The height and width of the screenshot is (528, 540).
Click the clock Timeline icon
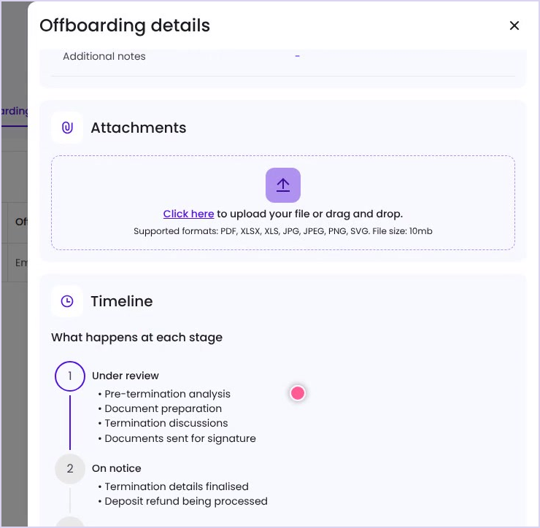(67, 301)
